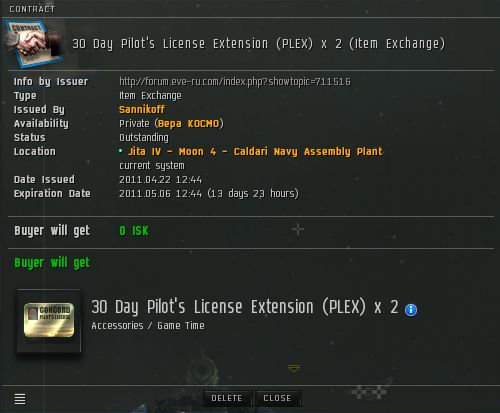Click the contract handshake icon
500x413 pixels.
tap(34, 43)
